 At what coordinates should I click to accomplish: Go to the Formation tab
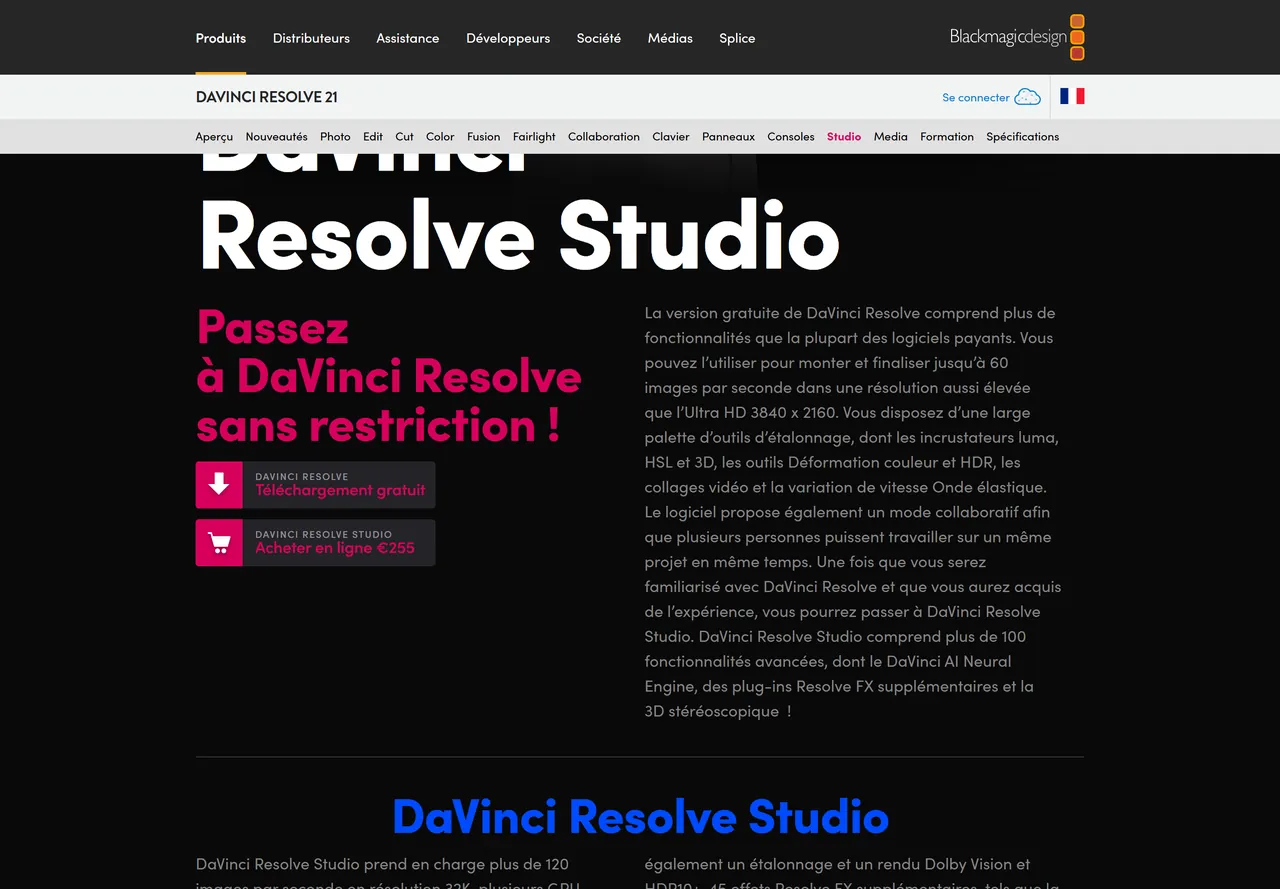(x=947, y=137)
